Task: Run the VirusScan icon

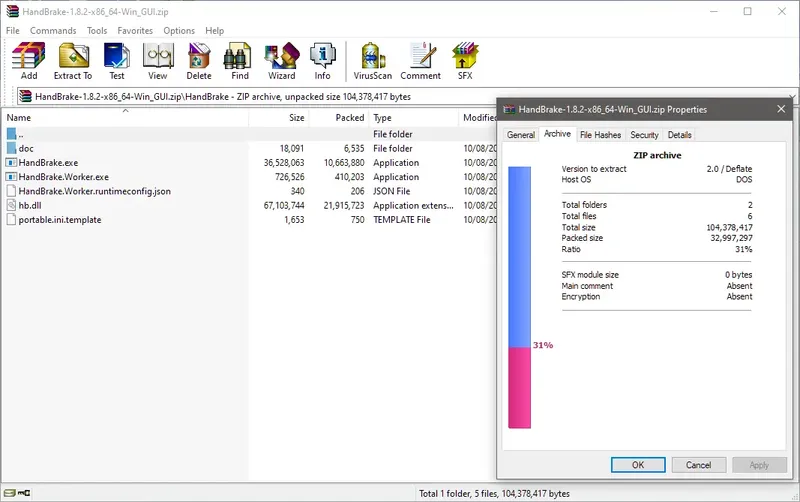Action: [x=373, y=56]
